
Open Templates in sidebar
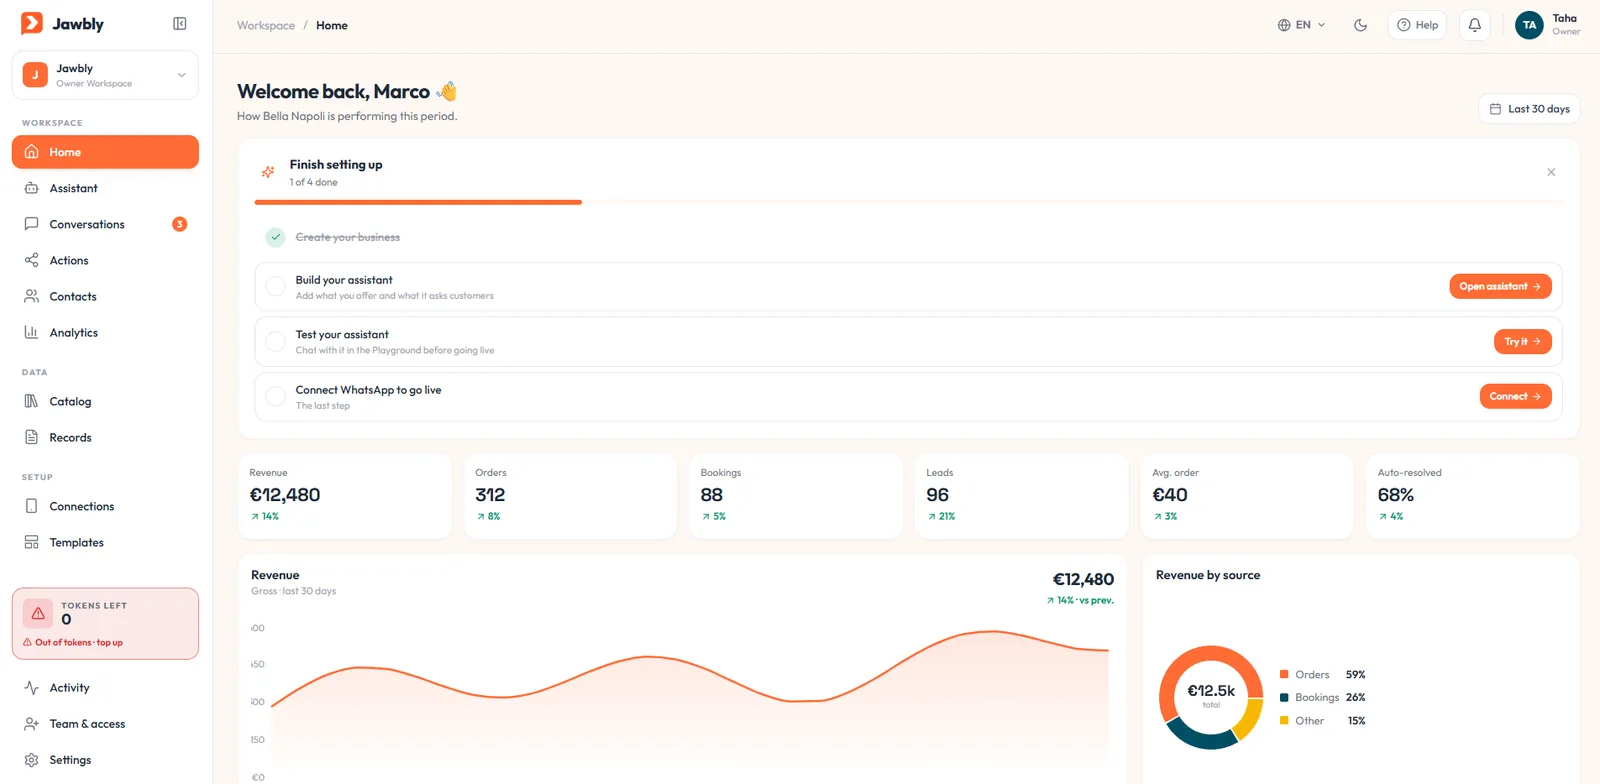105,542
